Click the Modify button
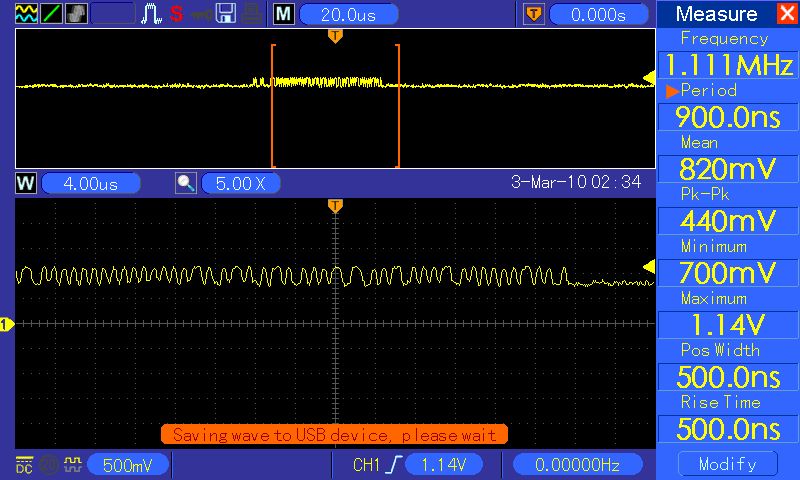Viewport: 800px width, 480px height. click(x=728, y=464)
